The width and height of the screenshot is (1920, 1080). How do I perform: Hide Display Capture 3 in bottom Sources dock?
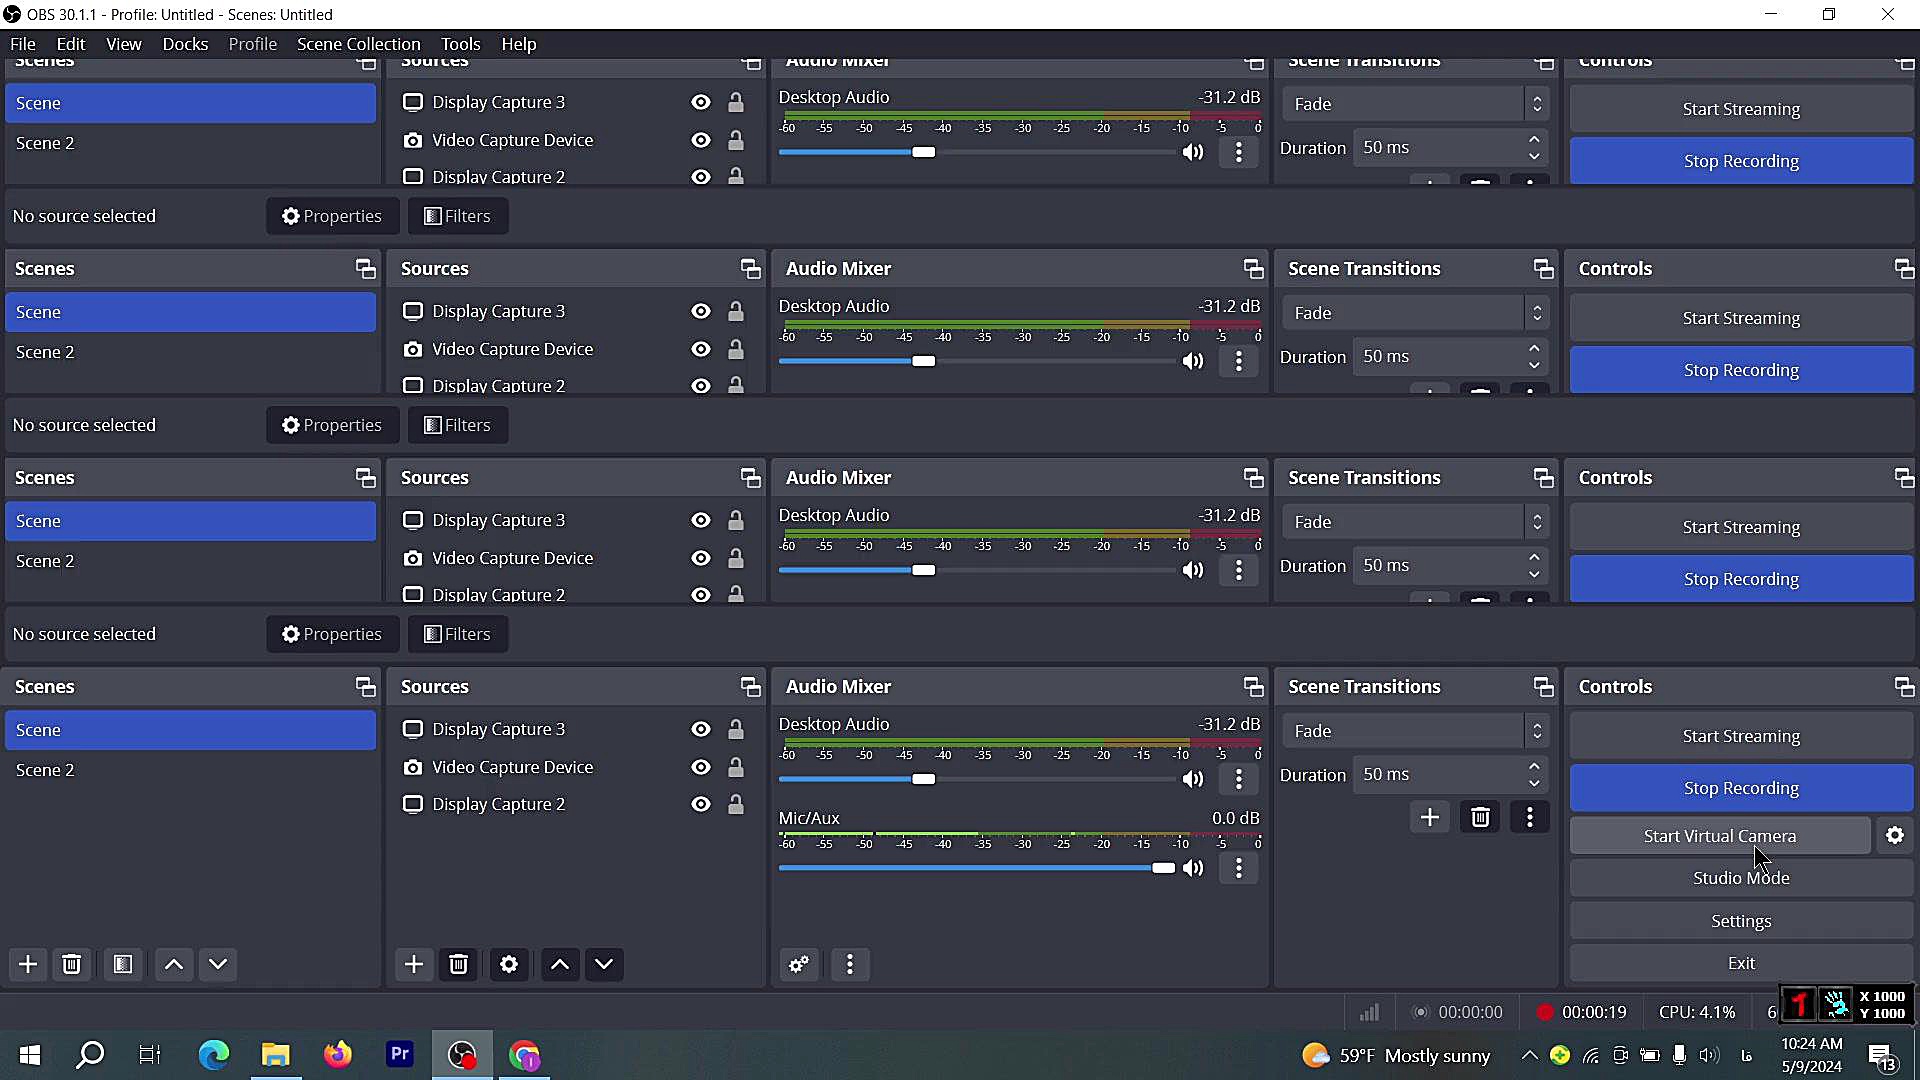(701, 729)
